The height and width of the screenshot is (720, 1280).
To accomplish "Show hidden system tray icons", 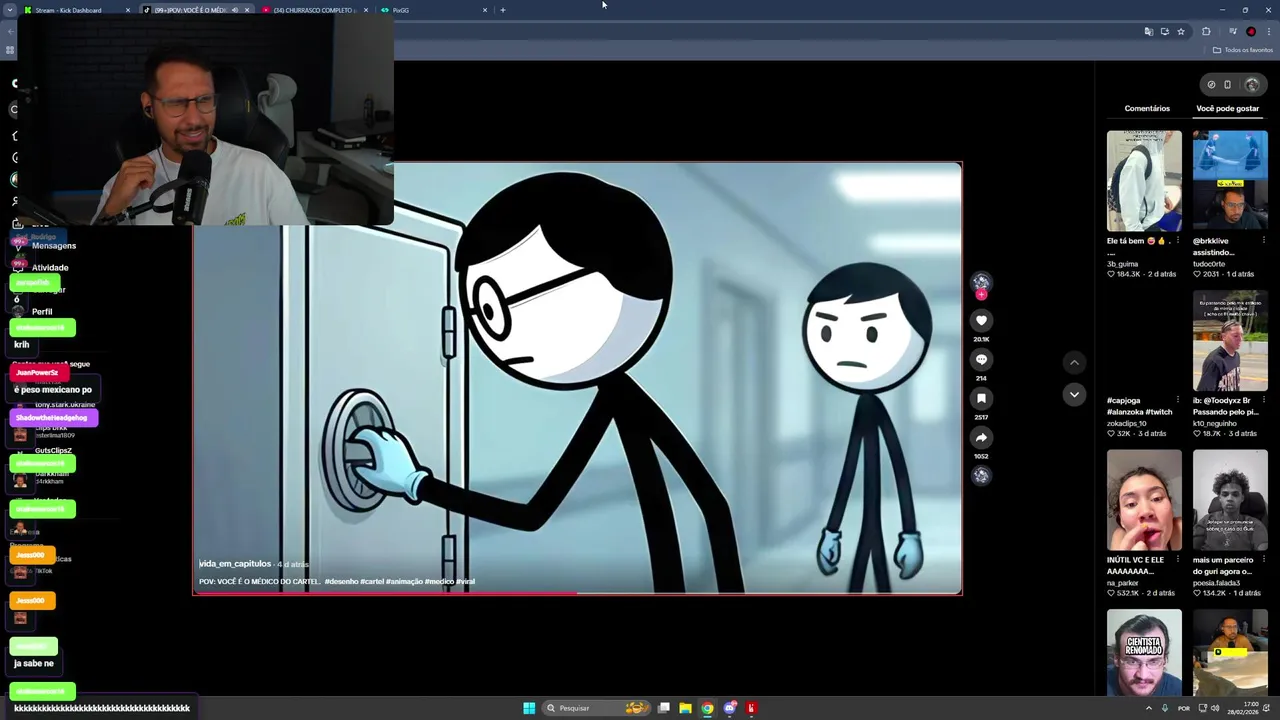I will coord(1148,708).
